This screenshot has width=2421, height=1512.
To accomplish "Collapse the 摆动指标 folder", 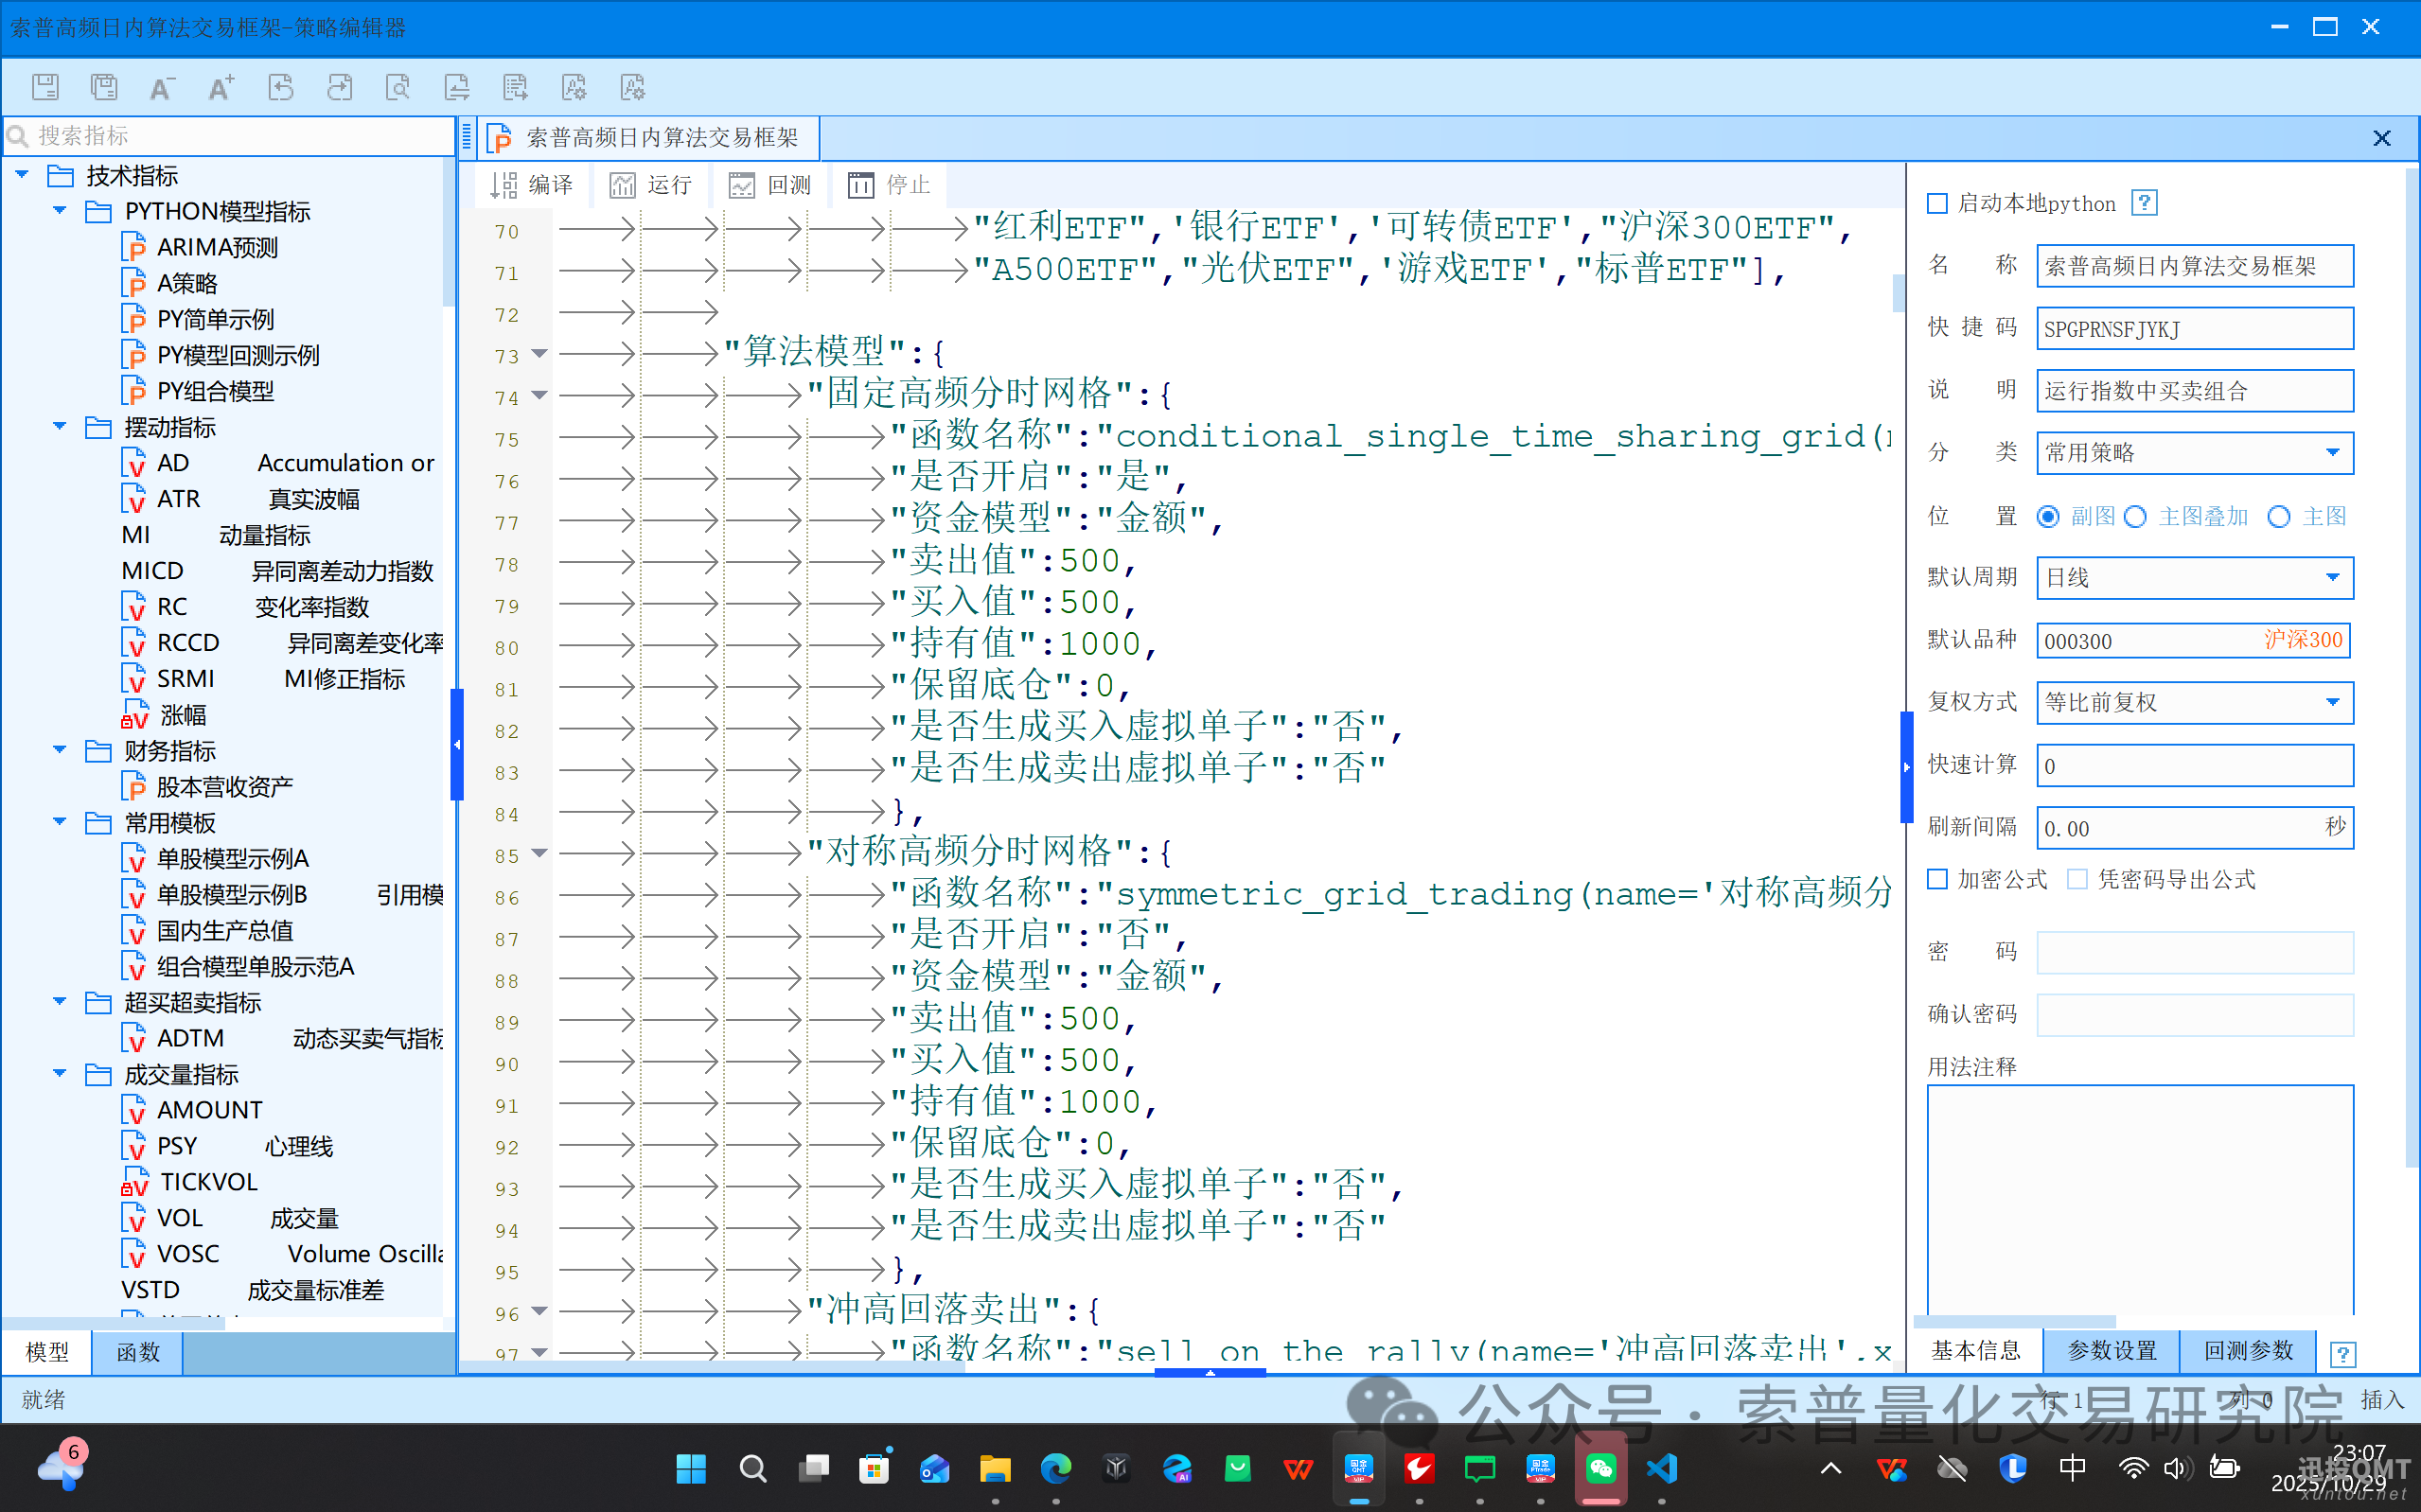I will click(x=60, y=427).
